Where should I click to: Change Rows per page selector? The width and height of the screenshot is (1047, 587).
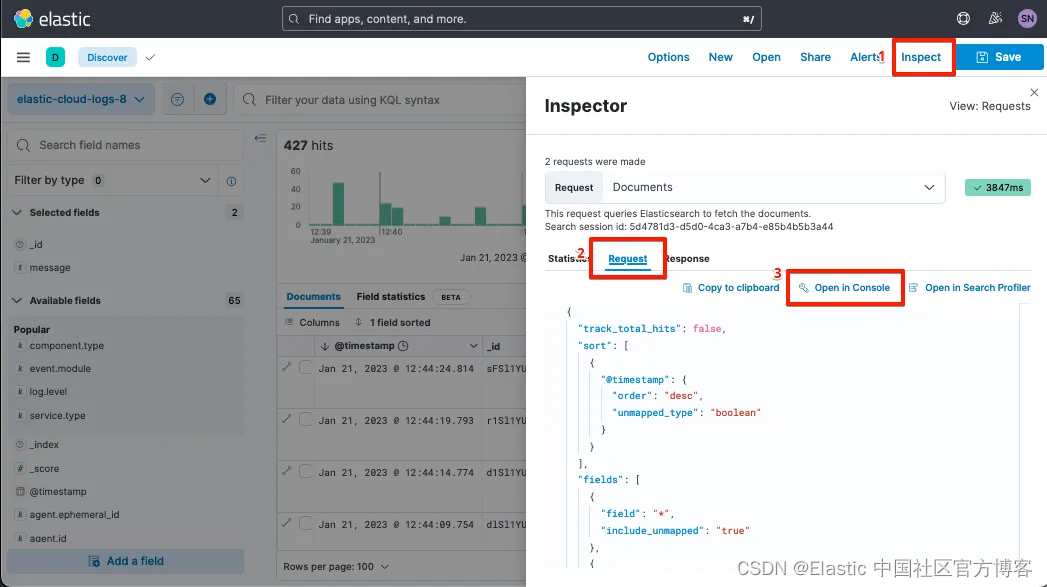pos(336,567)
